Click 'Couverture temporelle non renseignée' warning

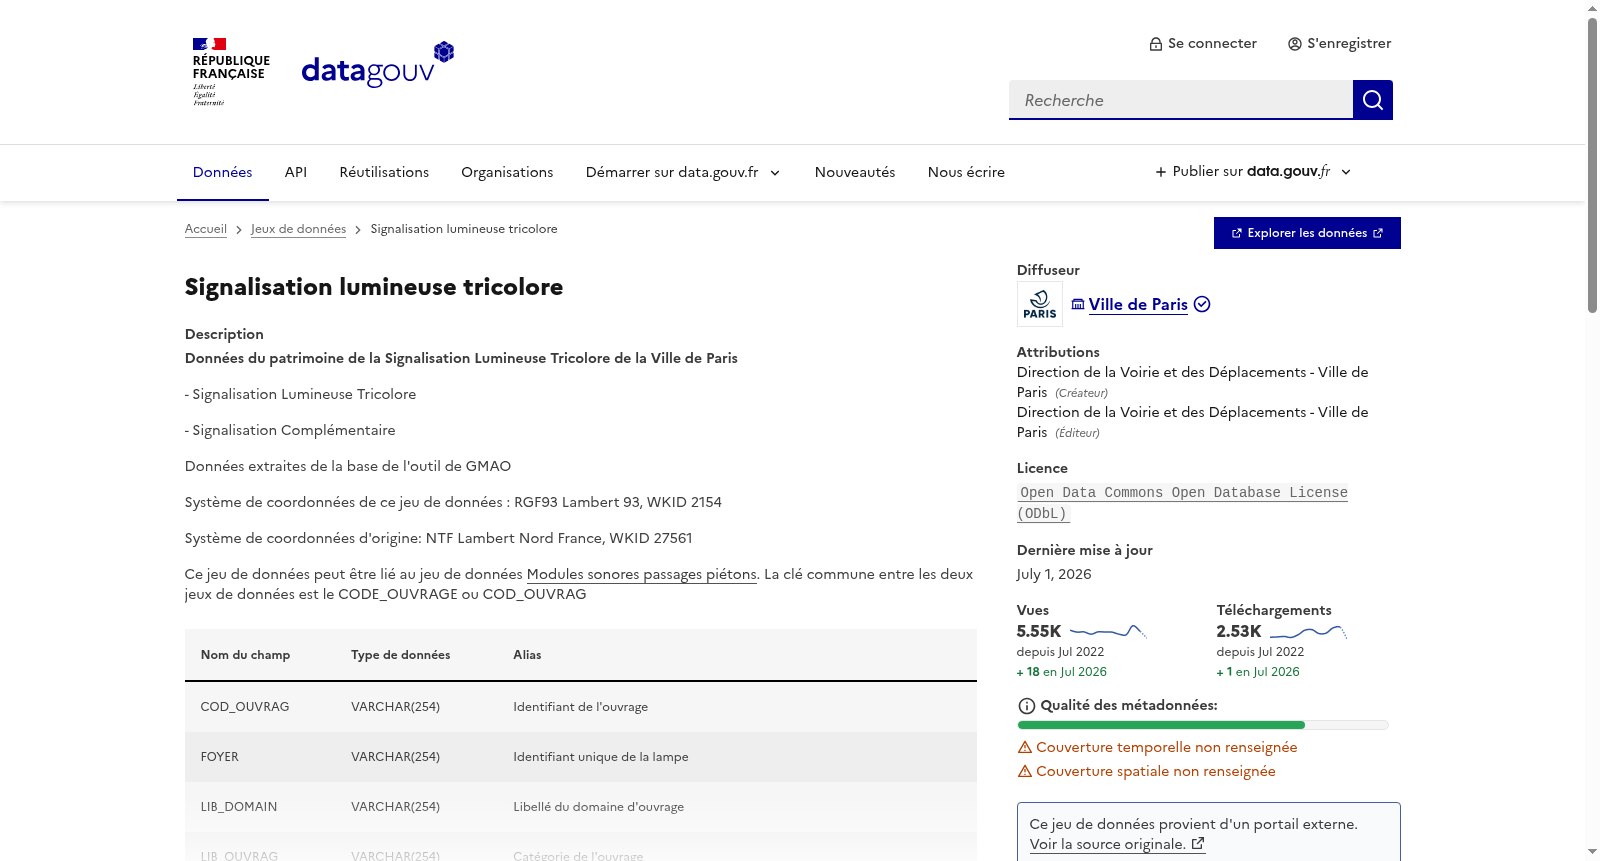(x=1166, y=747)
